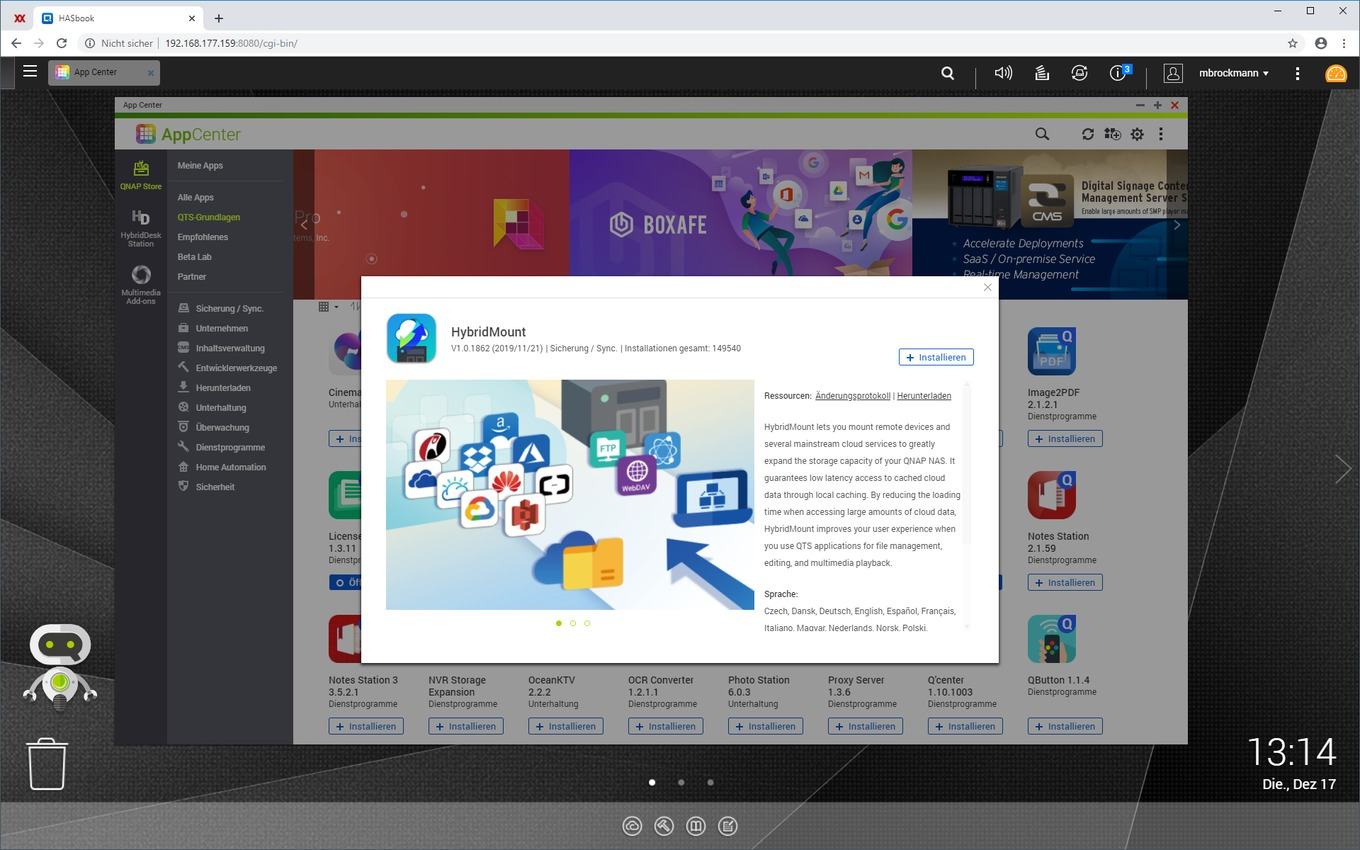Screen dimensions: 1360x850
Task: Select QTS-Grundlagen category
Action: [209, 217]
